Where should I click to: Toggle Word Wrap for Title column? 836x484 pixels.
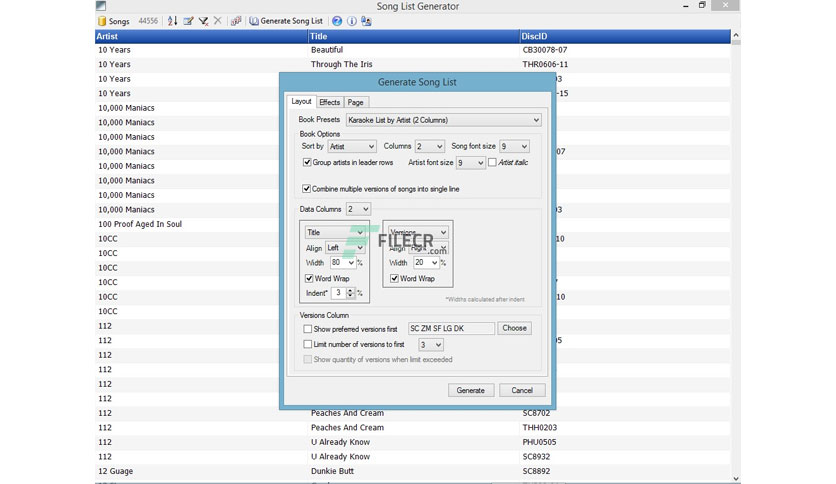click(309, 278)
